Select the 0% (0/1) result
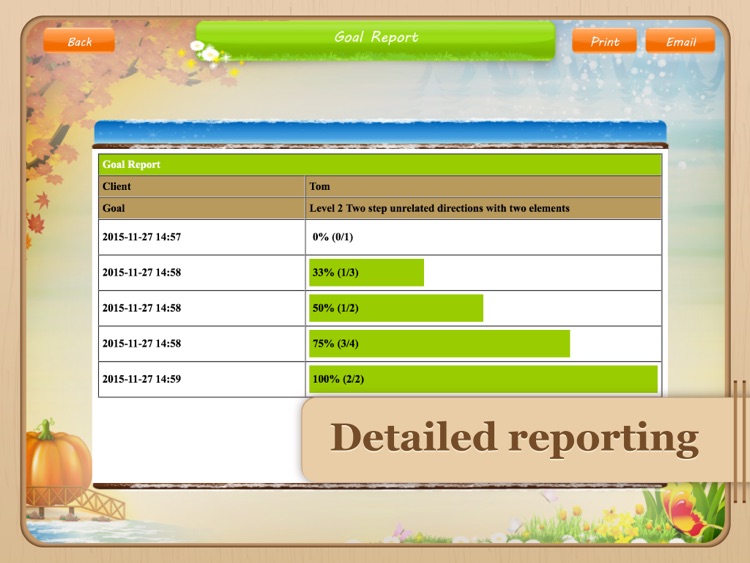 click(x=332, y=237)
